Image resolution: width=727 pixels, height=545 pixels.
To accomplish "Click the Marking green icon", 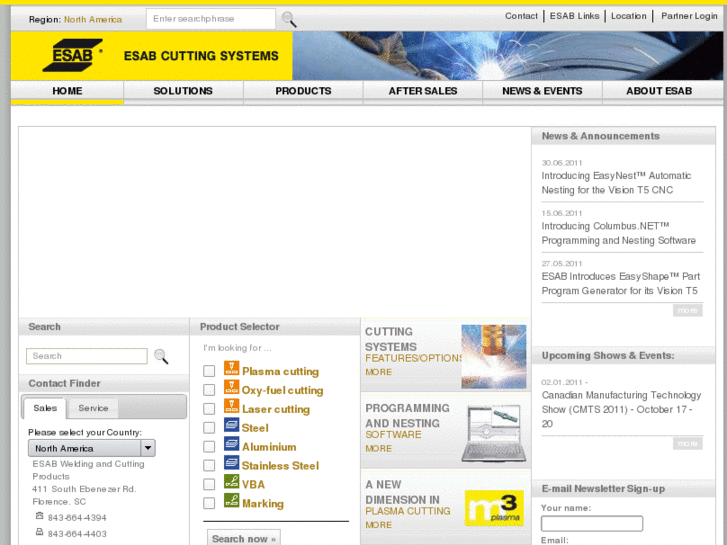I will (231, 500).
